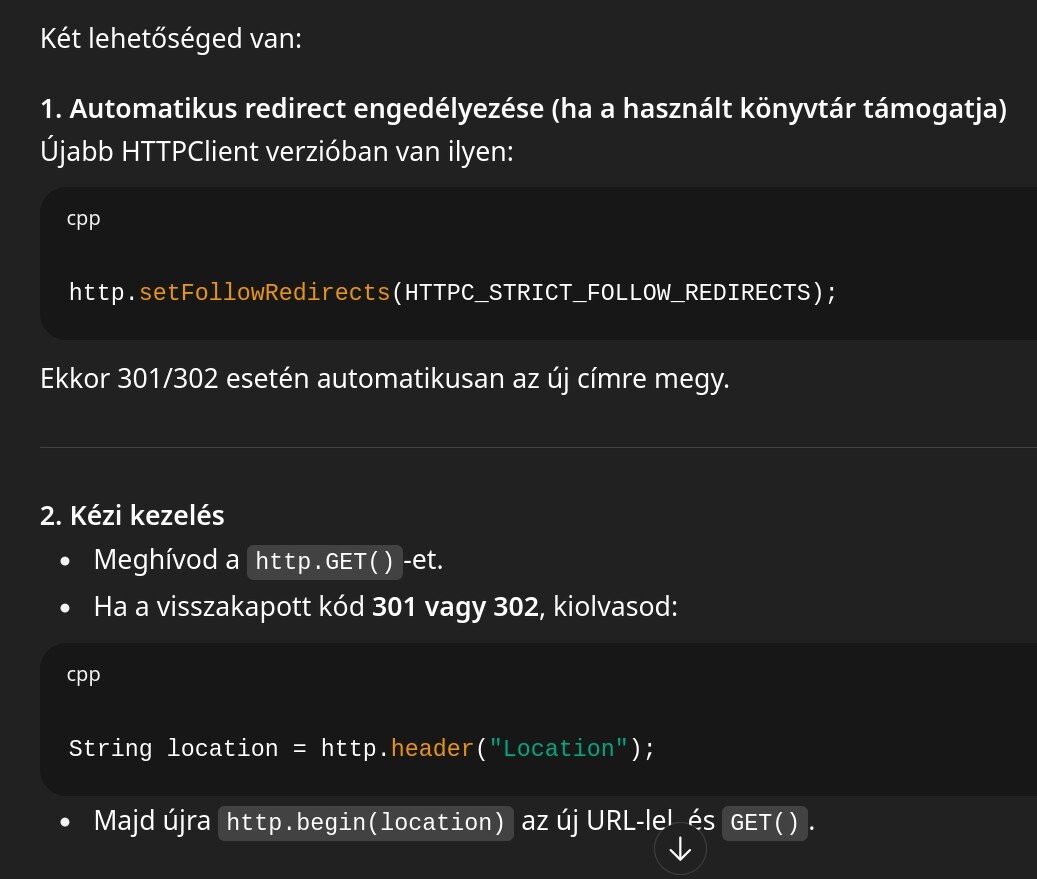Click the GET() inline code in last bullet
This screenshot has height=879, width=1037.
764,823
